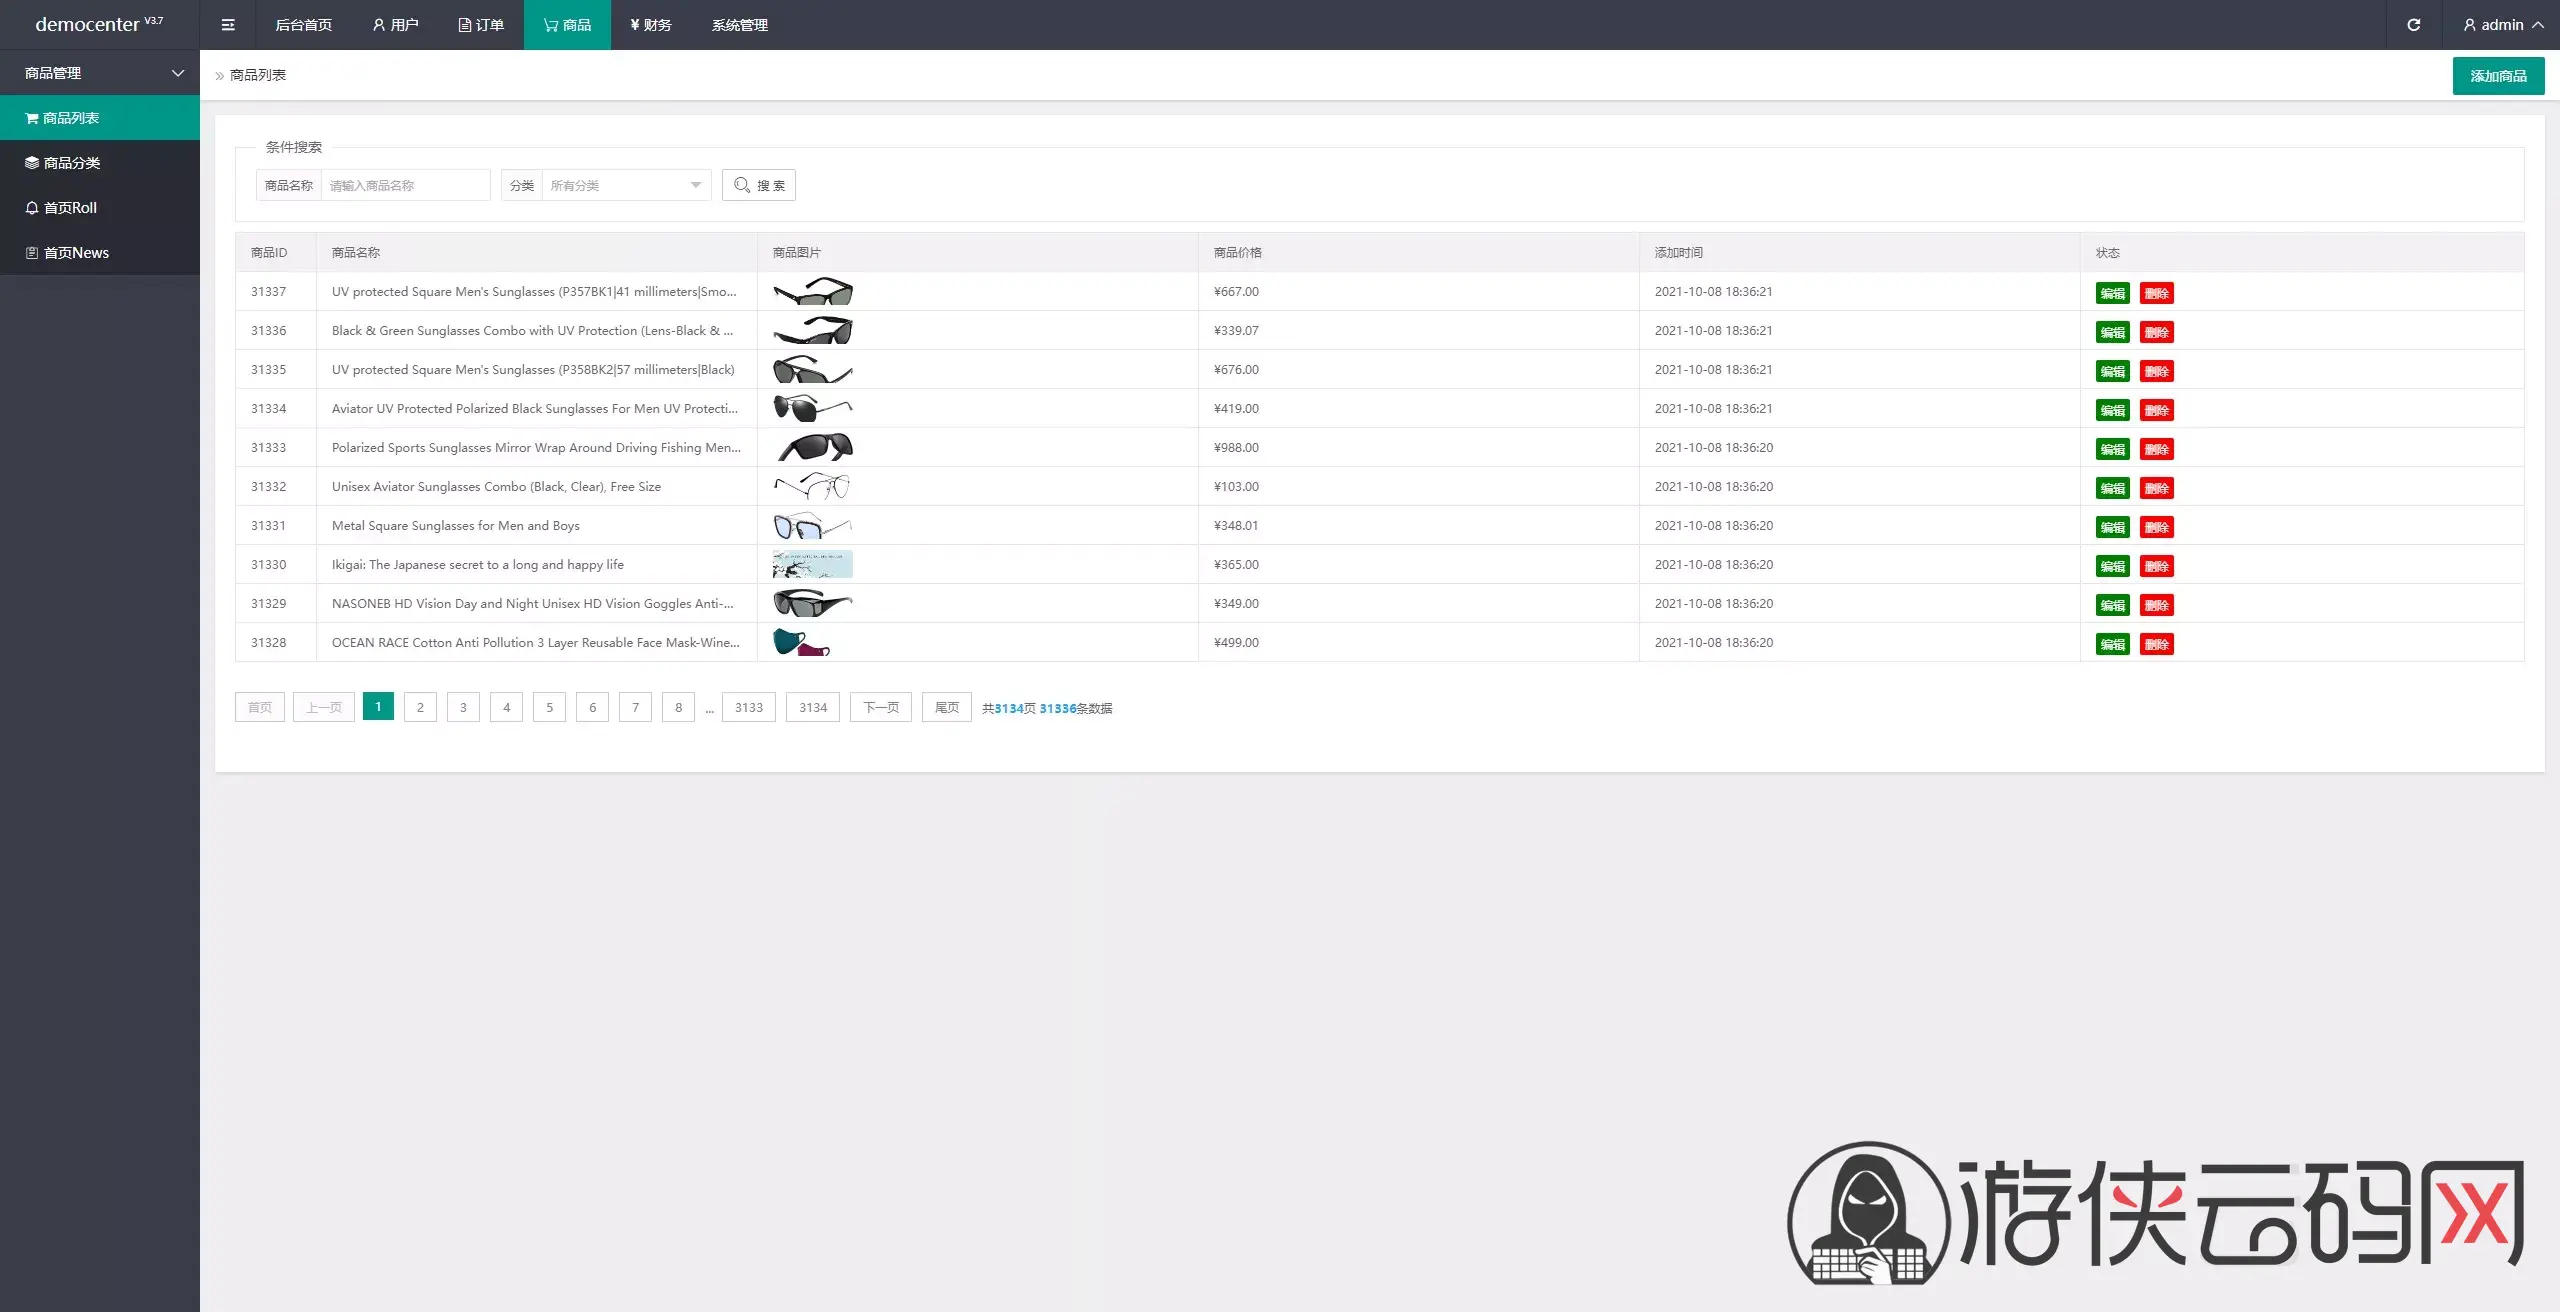The height and width of the screenshot is (1312, 2560).
Task: Open the 系统管理 menu
Action: 739,25
